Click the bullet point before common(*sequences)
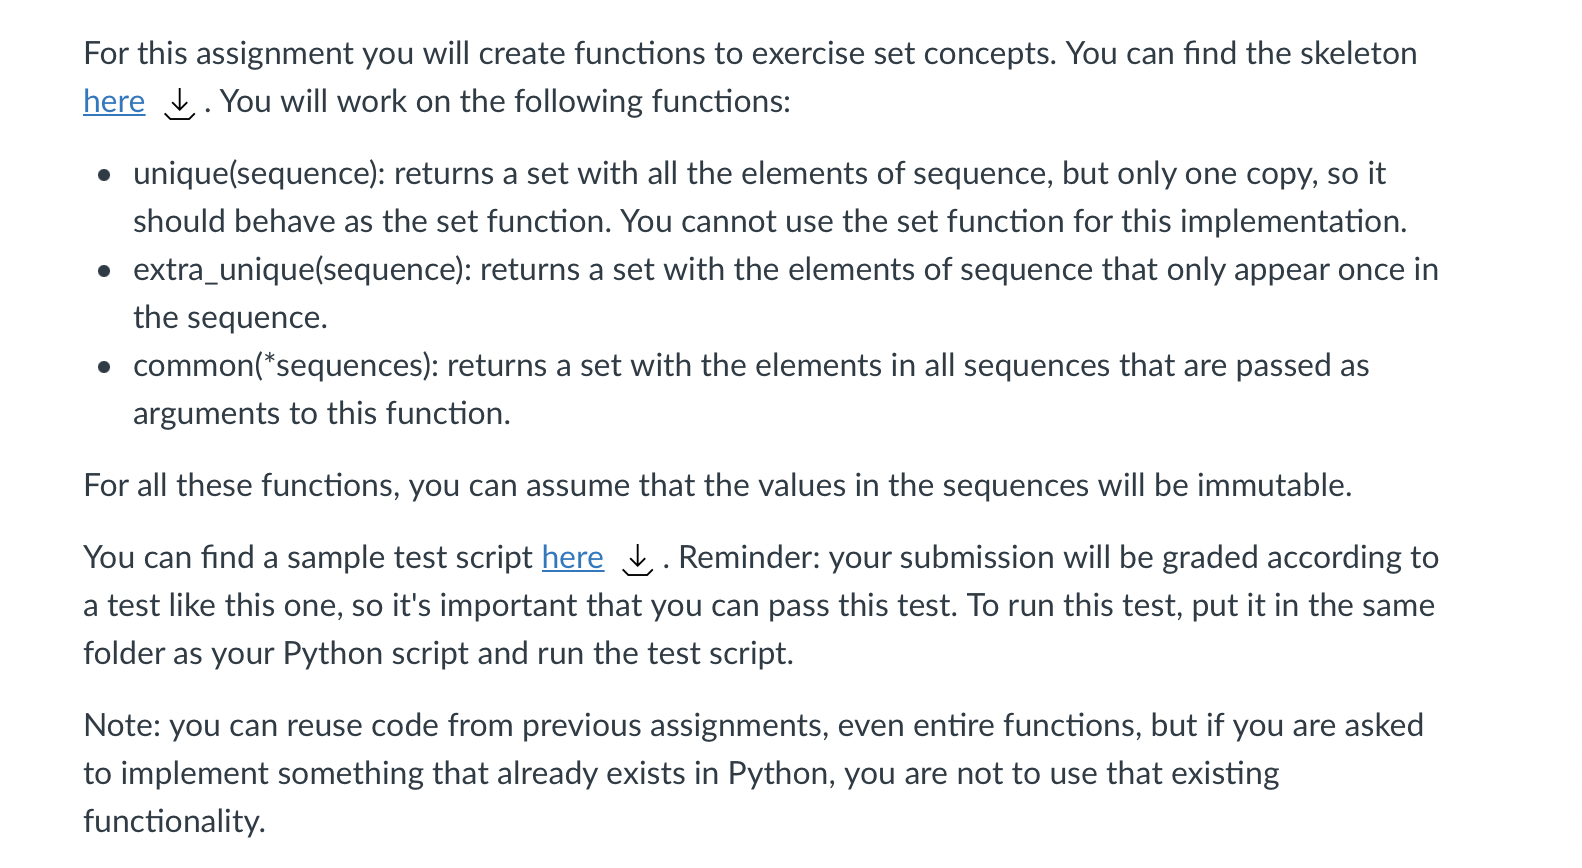The width and height of the screenshot is (1582, 868). click(104, 368)
